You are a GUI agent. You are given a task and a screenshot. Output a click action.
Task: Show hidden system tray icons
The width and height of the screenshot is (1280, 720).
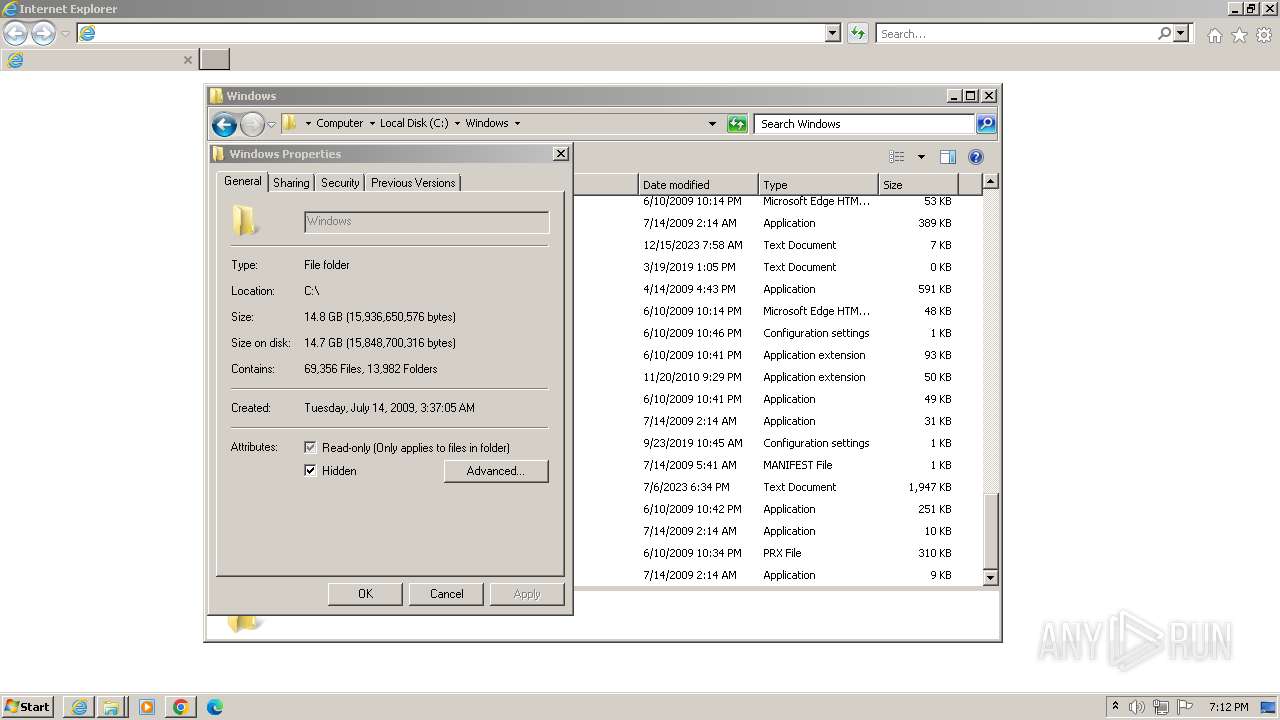click(x=1115, y=707)
